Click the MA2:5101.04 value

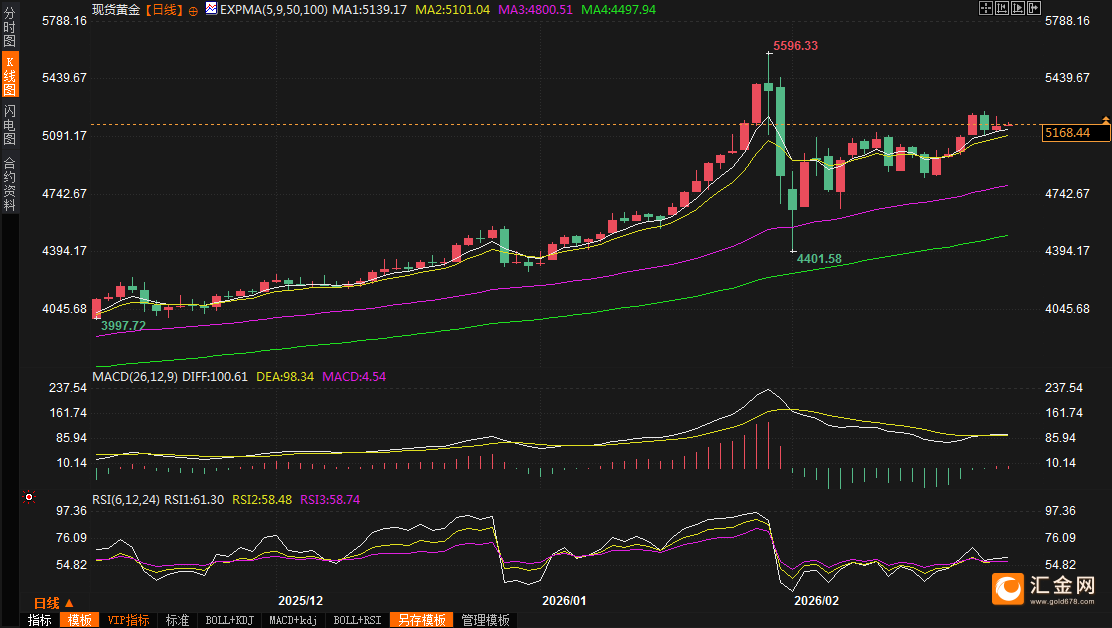coord(452,10)
